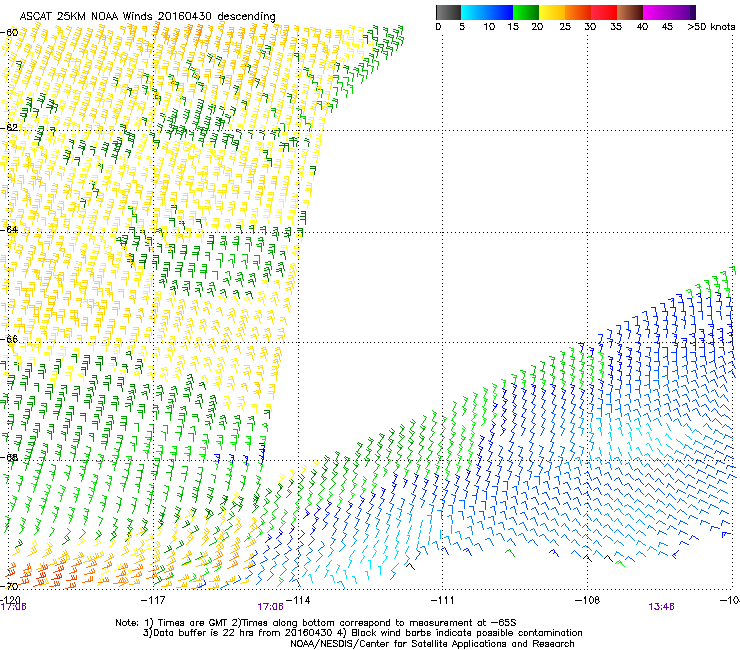This screenshot has height=650, width=740.
Task: Click the '>50 knots' legend label
Action: (711, 26)
